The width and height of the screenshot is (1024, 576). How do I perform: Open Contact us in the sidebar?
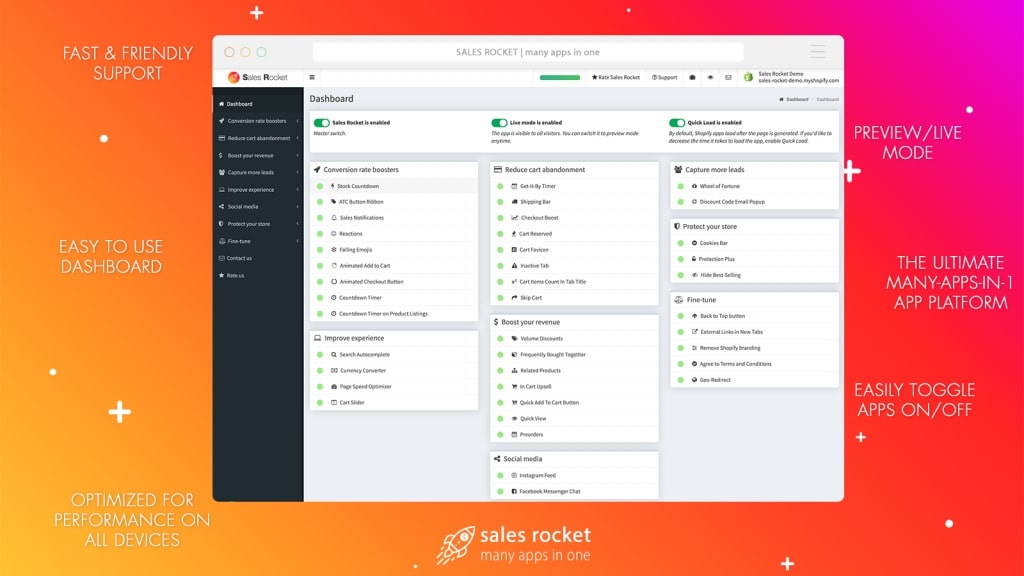[x=258, y=259]
